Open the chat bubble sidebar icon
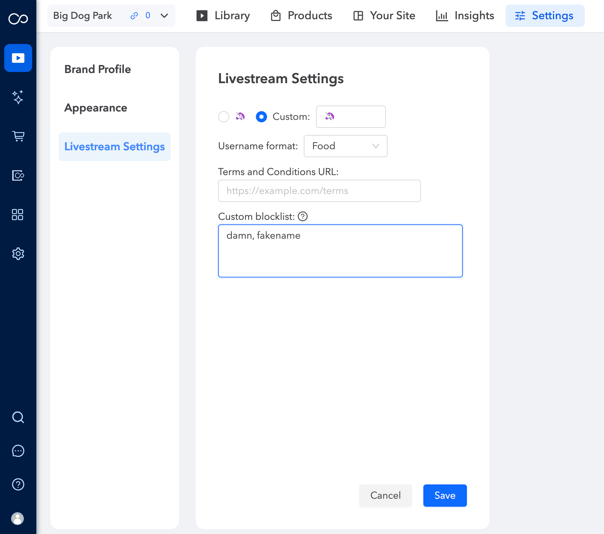The image size is (604, 534). click(x=18, y=451)
